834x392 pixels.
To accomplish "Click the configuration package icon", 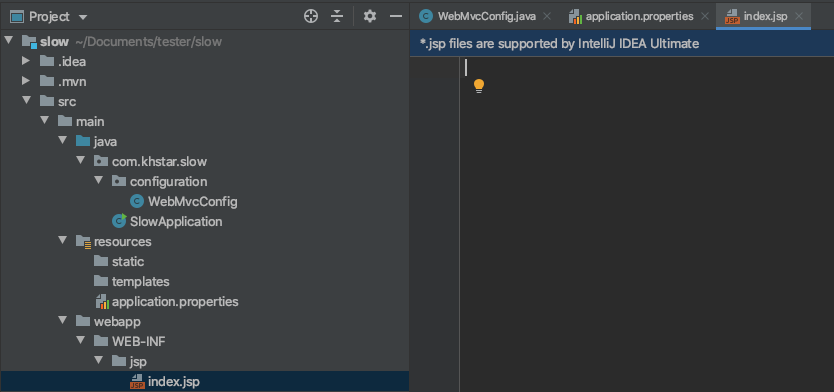I will (119, 181).
